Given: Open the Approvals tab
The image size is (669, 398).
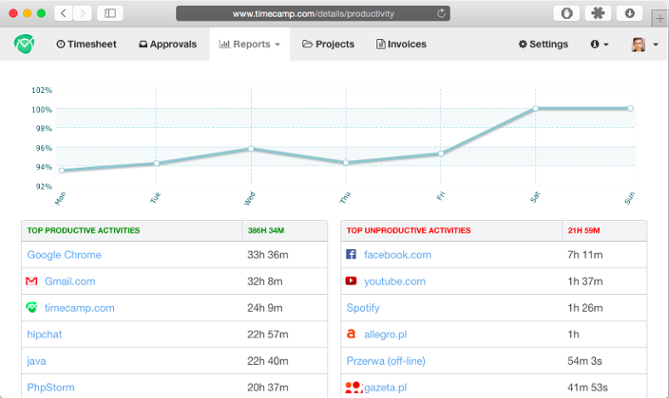Looking at the screenshot, I should pyautogui.click(x=168, y=44).
